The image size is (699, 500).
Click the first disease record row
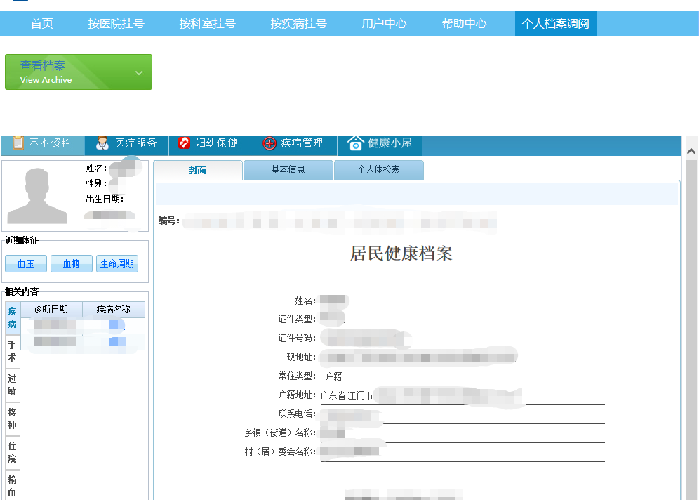82,325
